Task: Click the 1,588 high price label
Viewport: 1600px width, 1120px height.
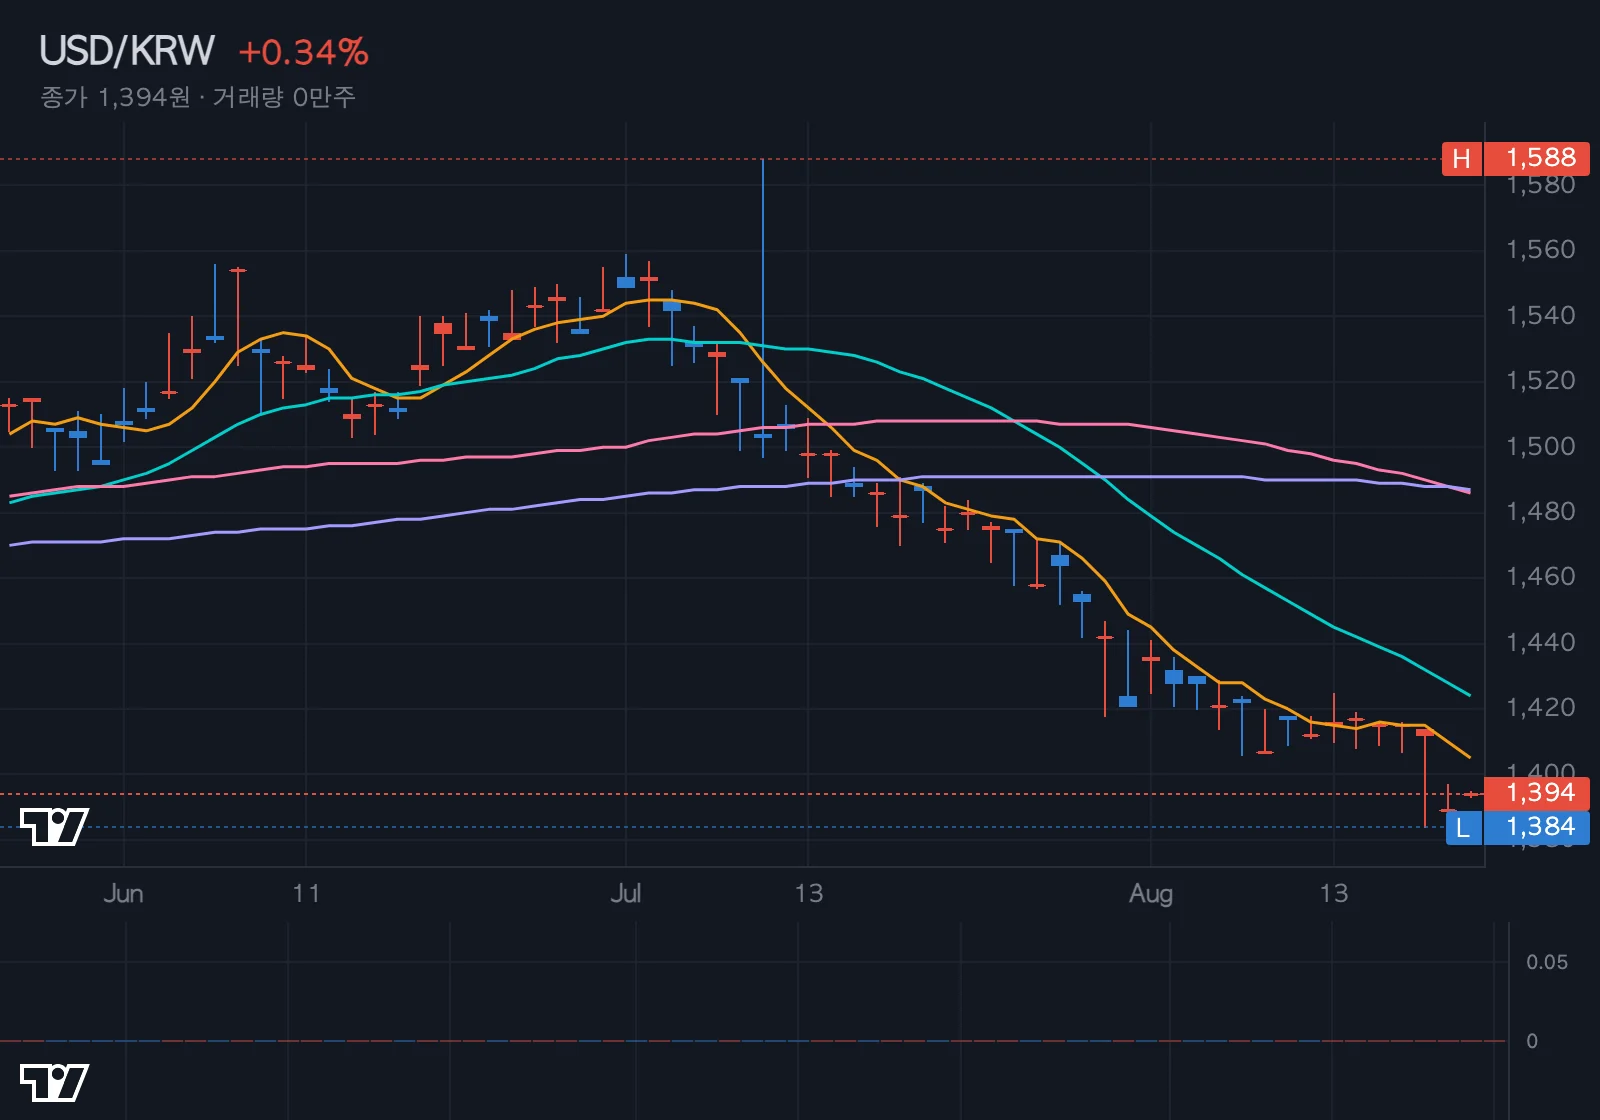Action: tap(1538, 158)
